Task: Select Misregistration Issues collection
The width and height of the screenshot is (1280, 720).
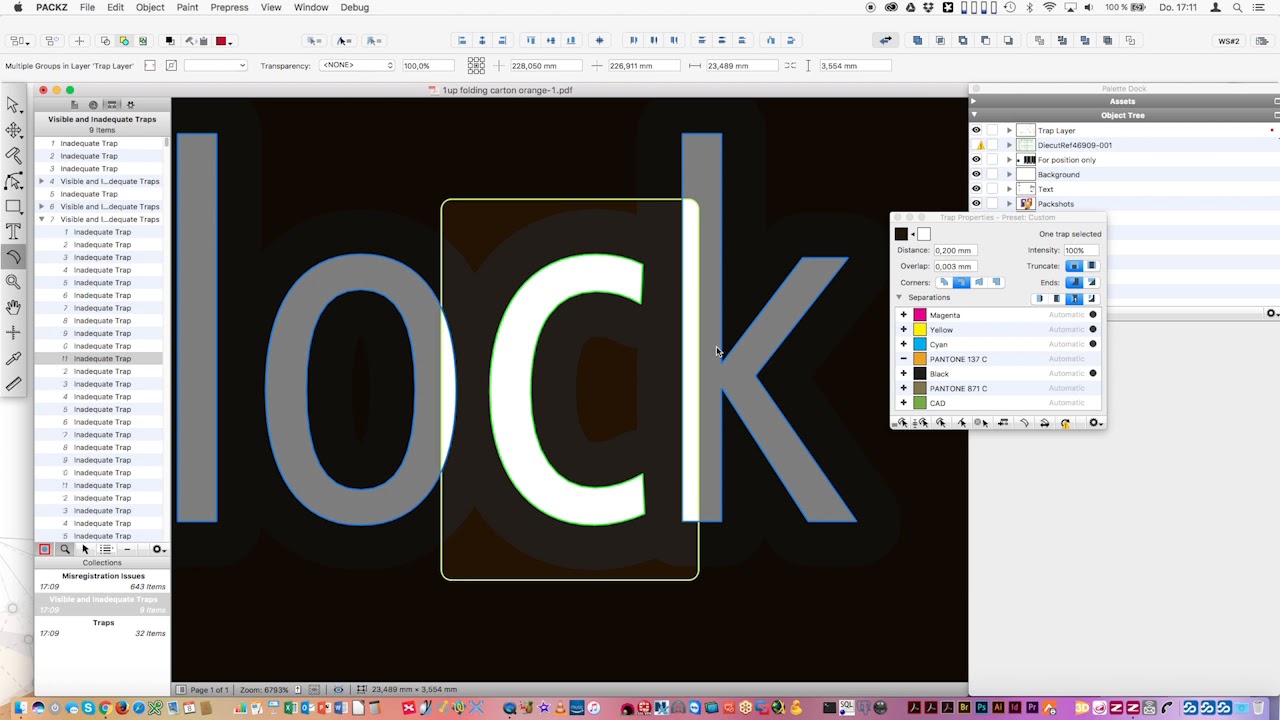Action: click(x=103, y=581)
